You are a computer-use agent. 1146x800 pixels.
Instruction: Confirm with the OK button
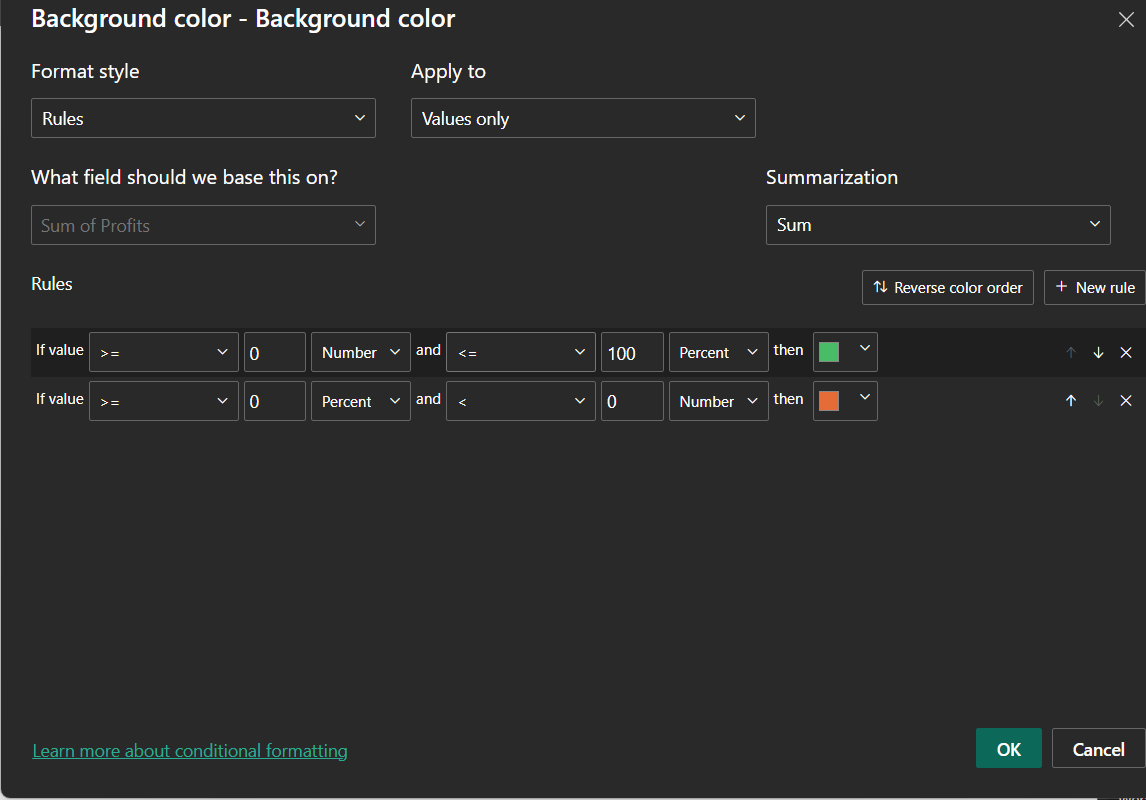point(1008,749)
